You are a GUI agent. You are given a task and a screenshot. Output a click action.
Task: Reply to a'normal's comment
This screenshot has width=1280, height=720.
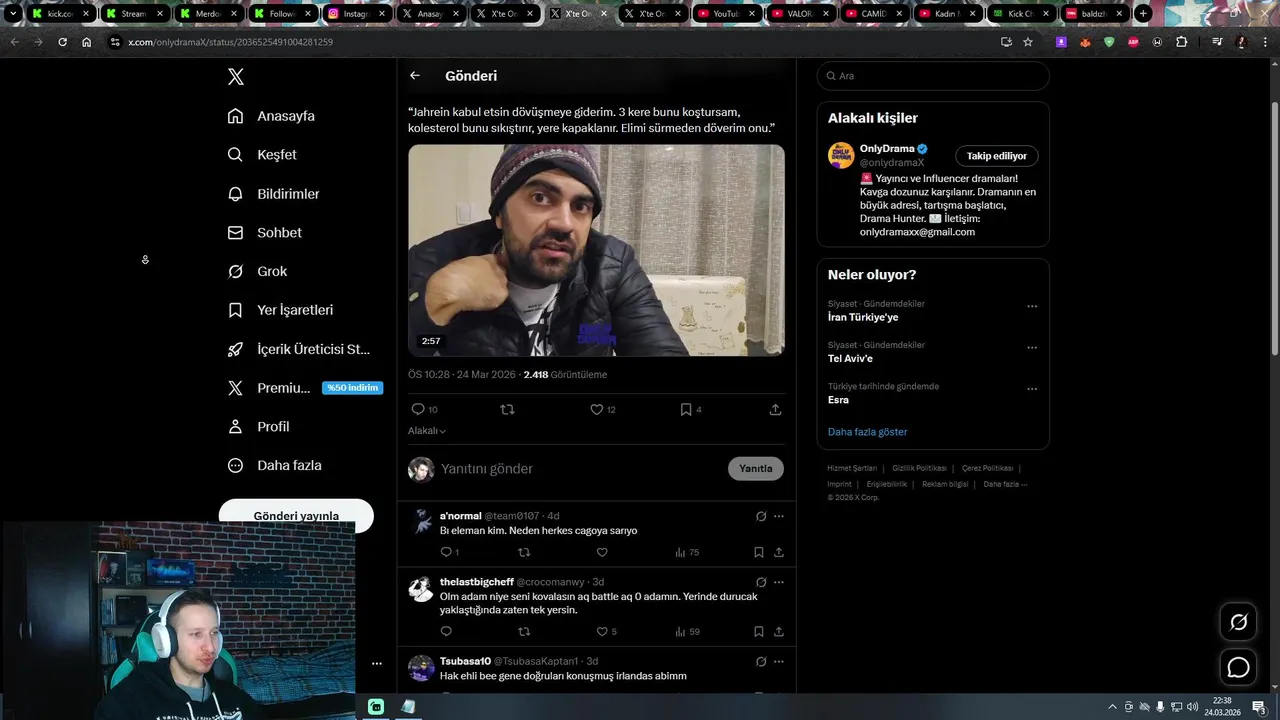point(446,552)
